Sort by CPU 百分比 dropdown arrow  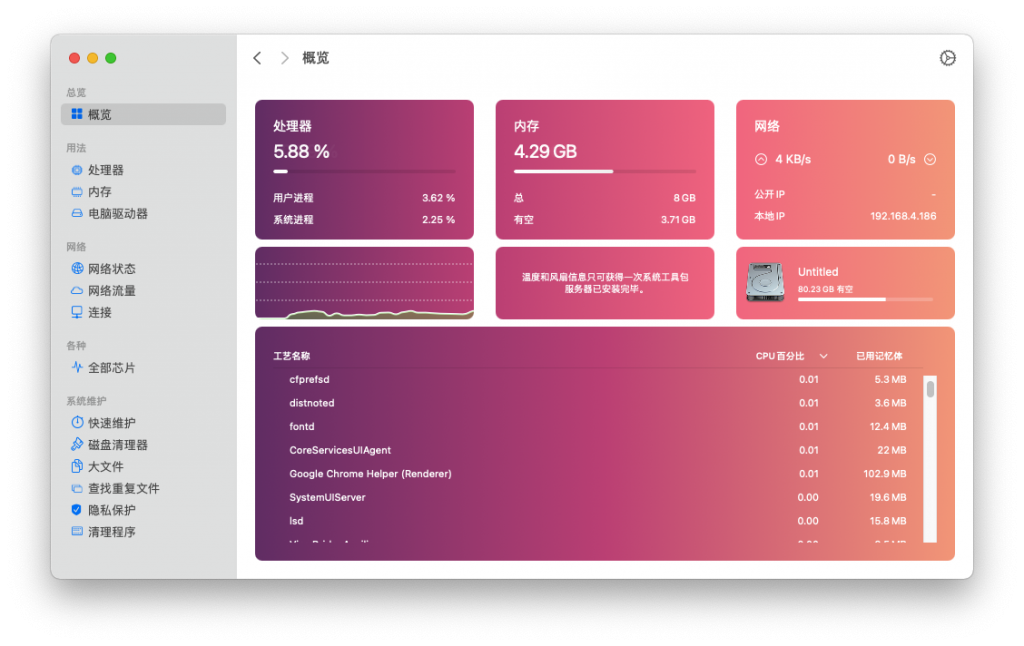click(x=824, y=356)
